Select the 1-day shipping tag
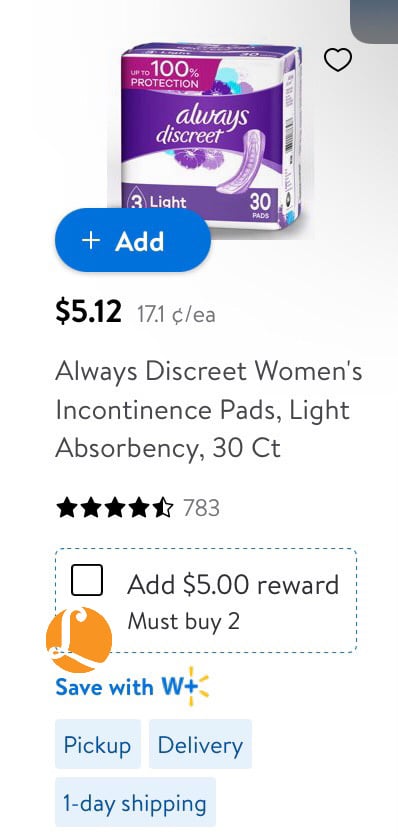Screen dimensions: 398x838 click(135, 802)
